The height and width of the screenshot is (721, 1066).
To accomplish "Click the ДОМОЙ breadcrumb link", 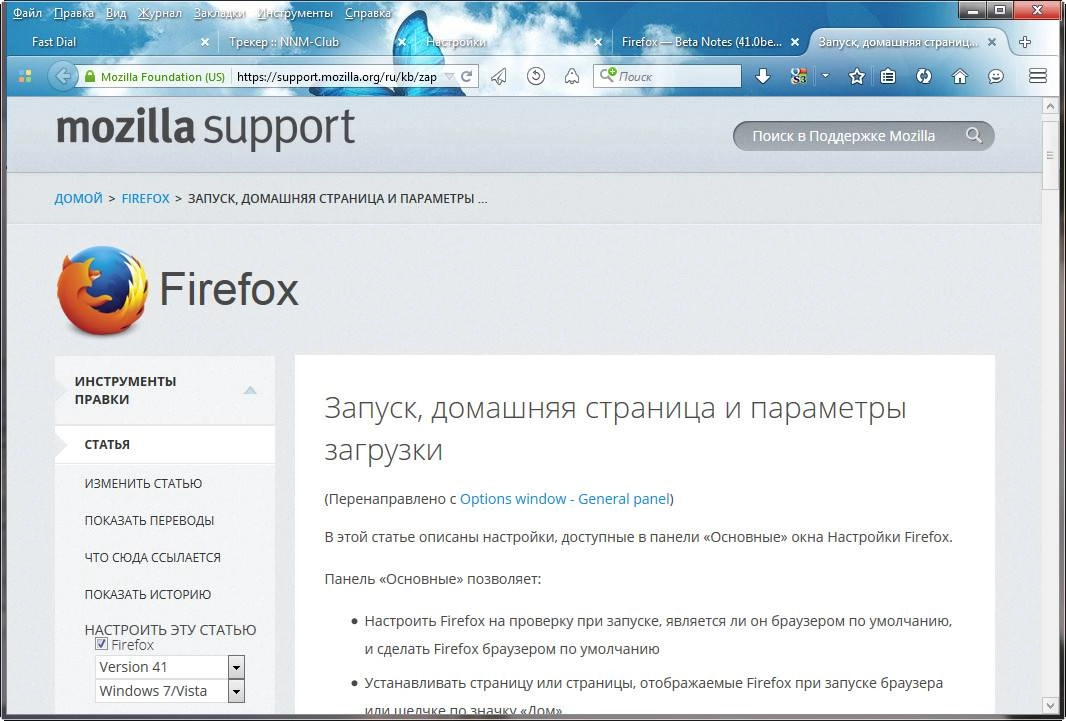I will pyautogui.click(x=78, y=198).
